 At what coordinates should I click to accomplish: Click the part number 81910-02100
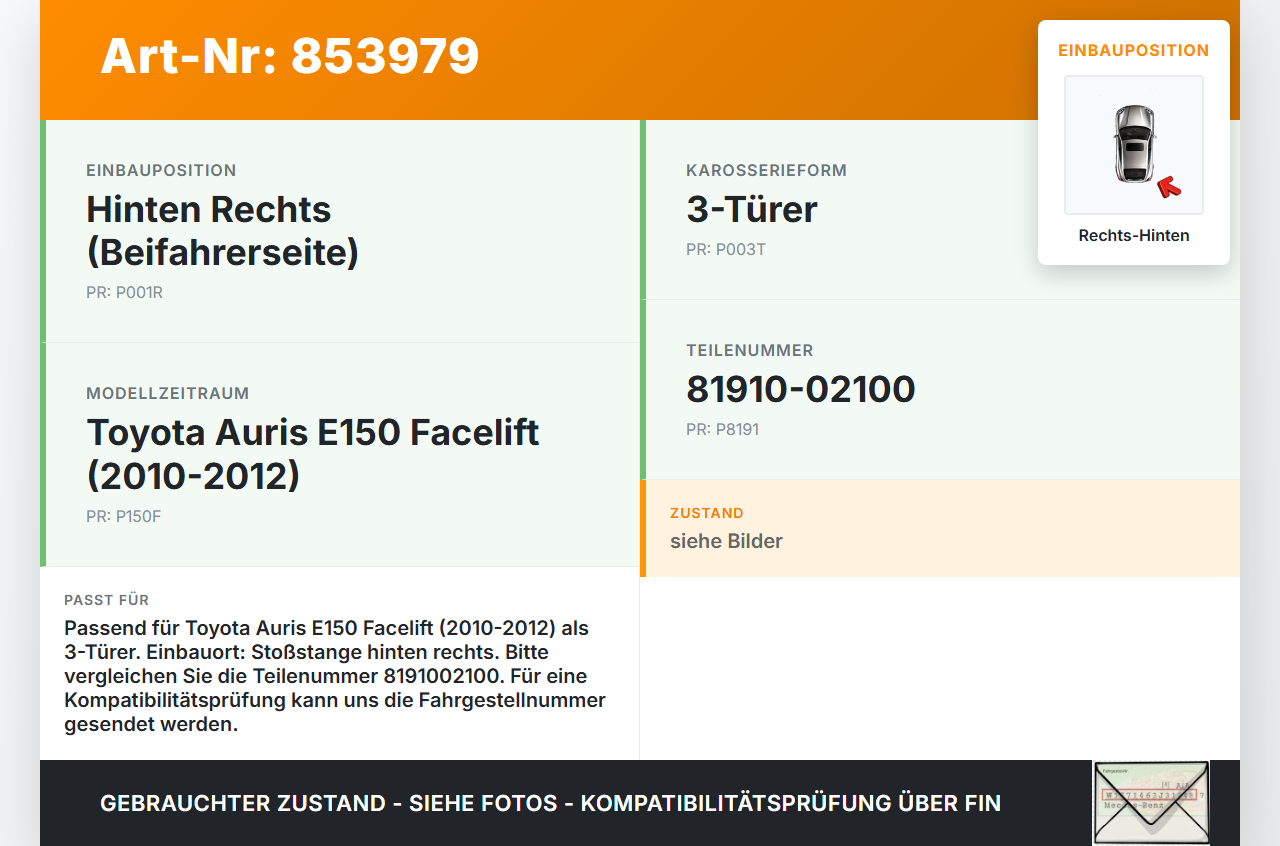point(801,389)
